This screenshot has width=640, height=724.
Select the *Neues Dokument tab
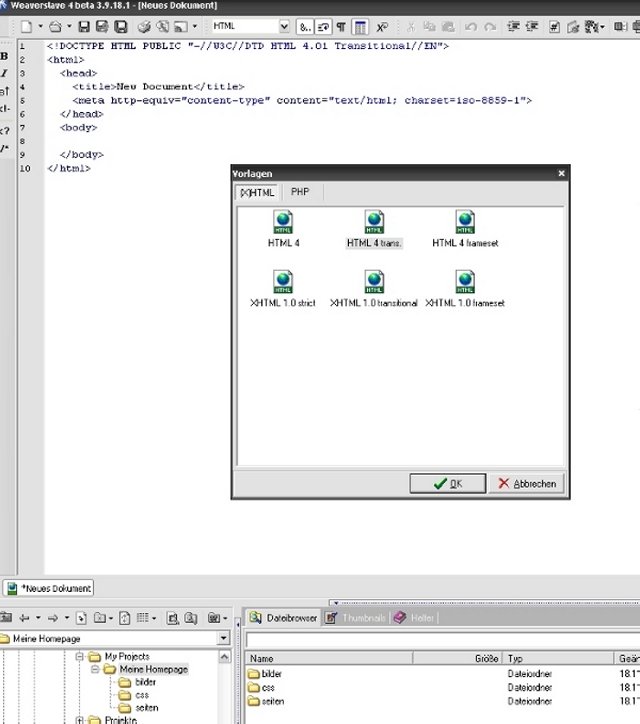[49, 588]
